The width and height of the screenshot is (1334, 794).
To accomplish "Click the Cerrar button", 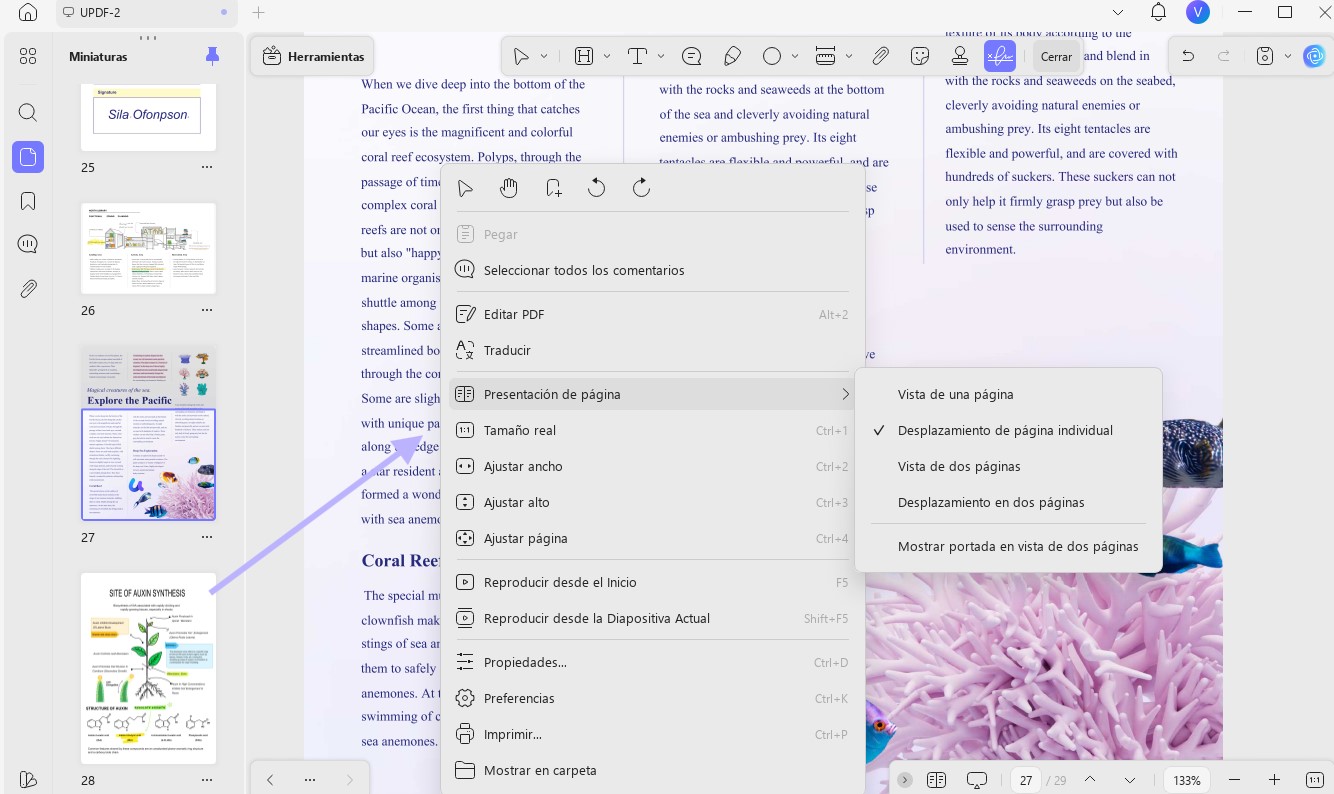I will pos(1056,57).
